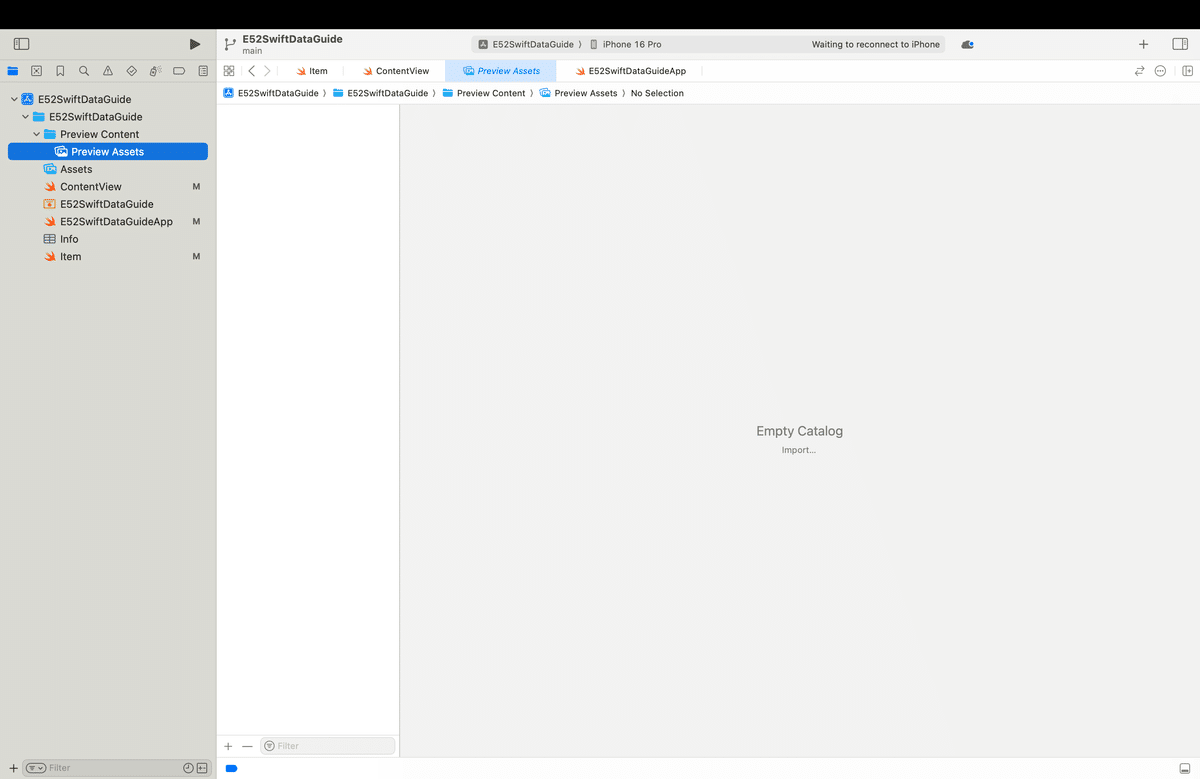Viewport: 1200px width, 779px height.
Task: Focus the asset catalog Filter field
Action: 328,746
